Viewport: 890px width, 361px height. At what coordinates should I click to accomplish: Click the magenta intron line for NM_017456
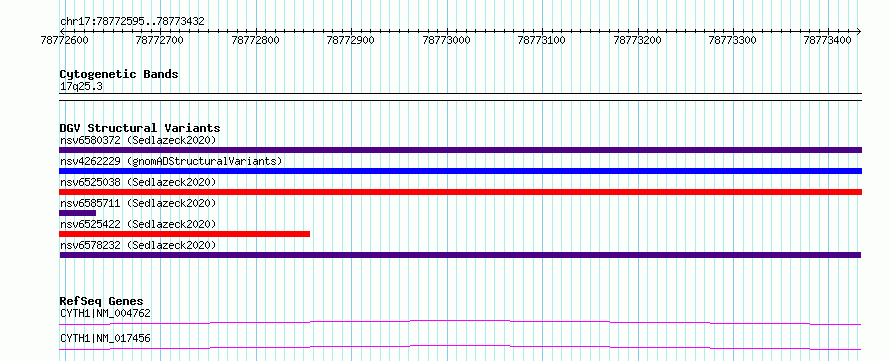point(460,347)
